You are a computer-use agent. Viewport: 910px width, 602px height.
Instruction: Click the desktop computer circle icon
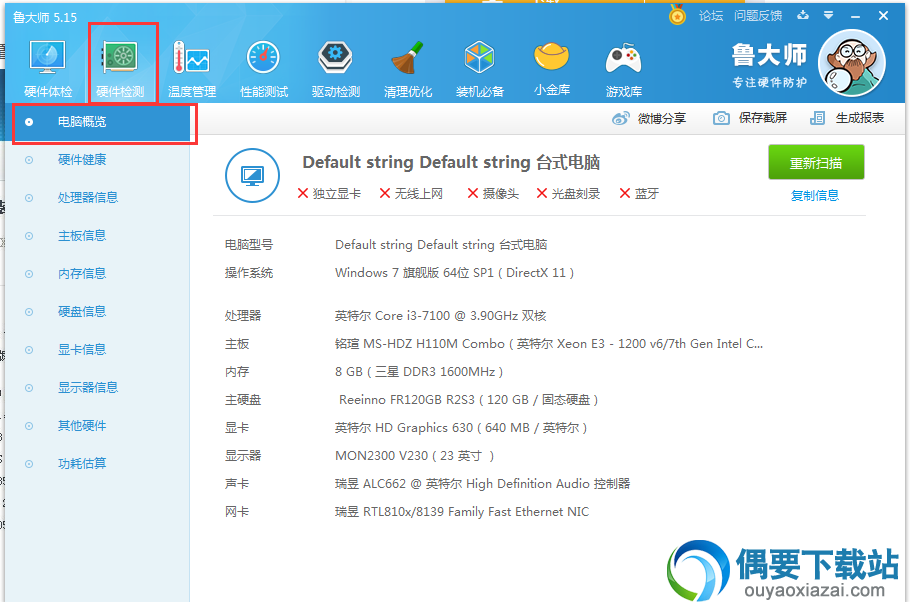point(252,175)
